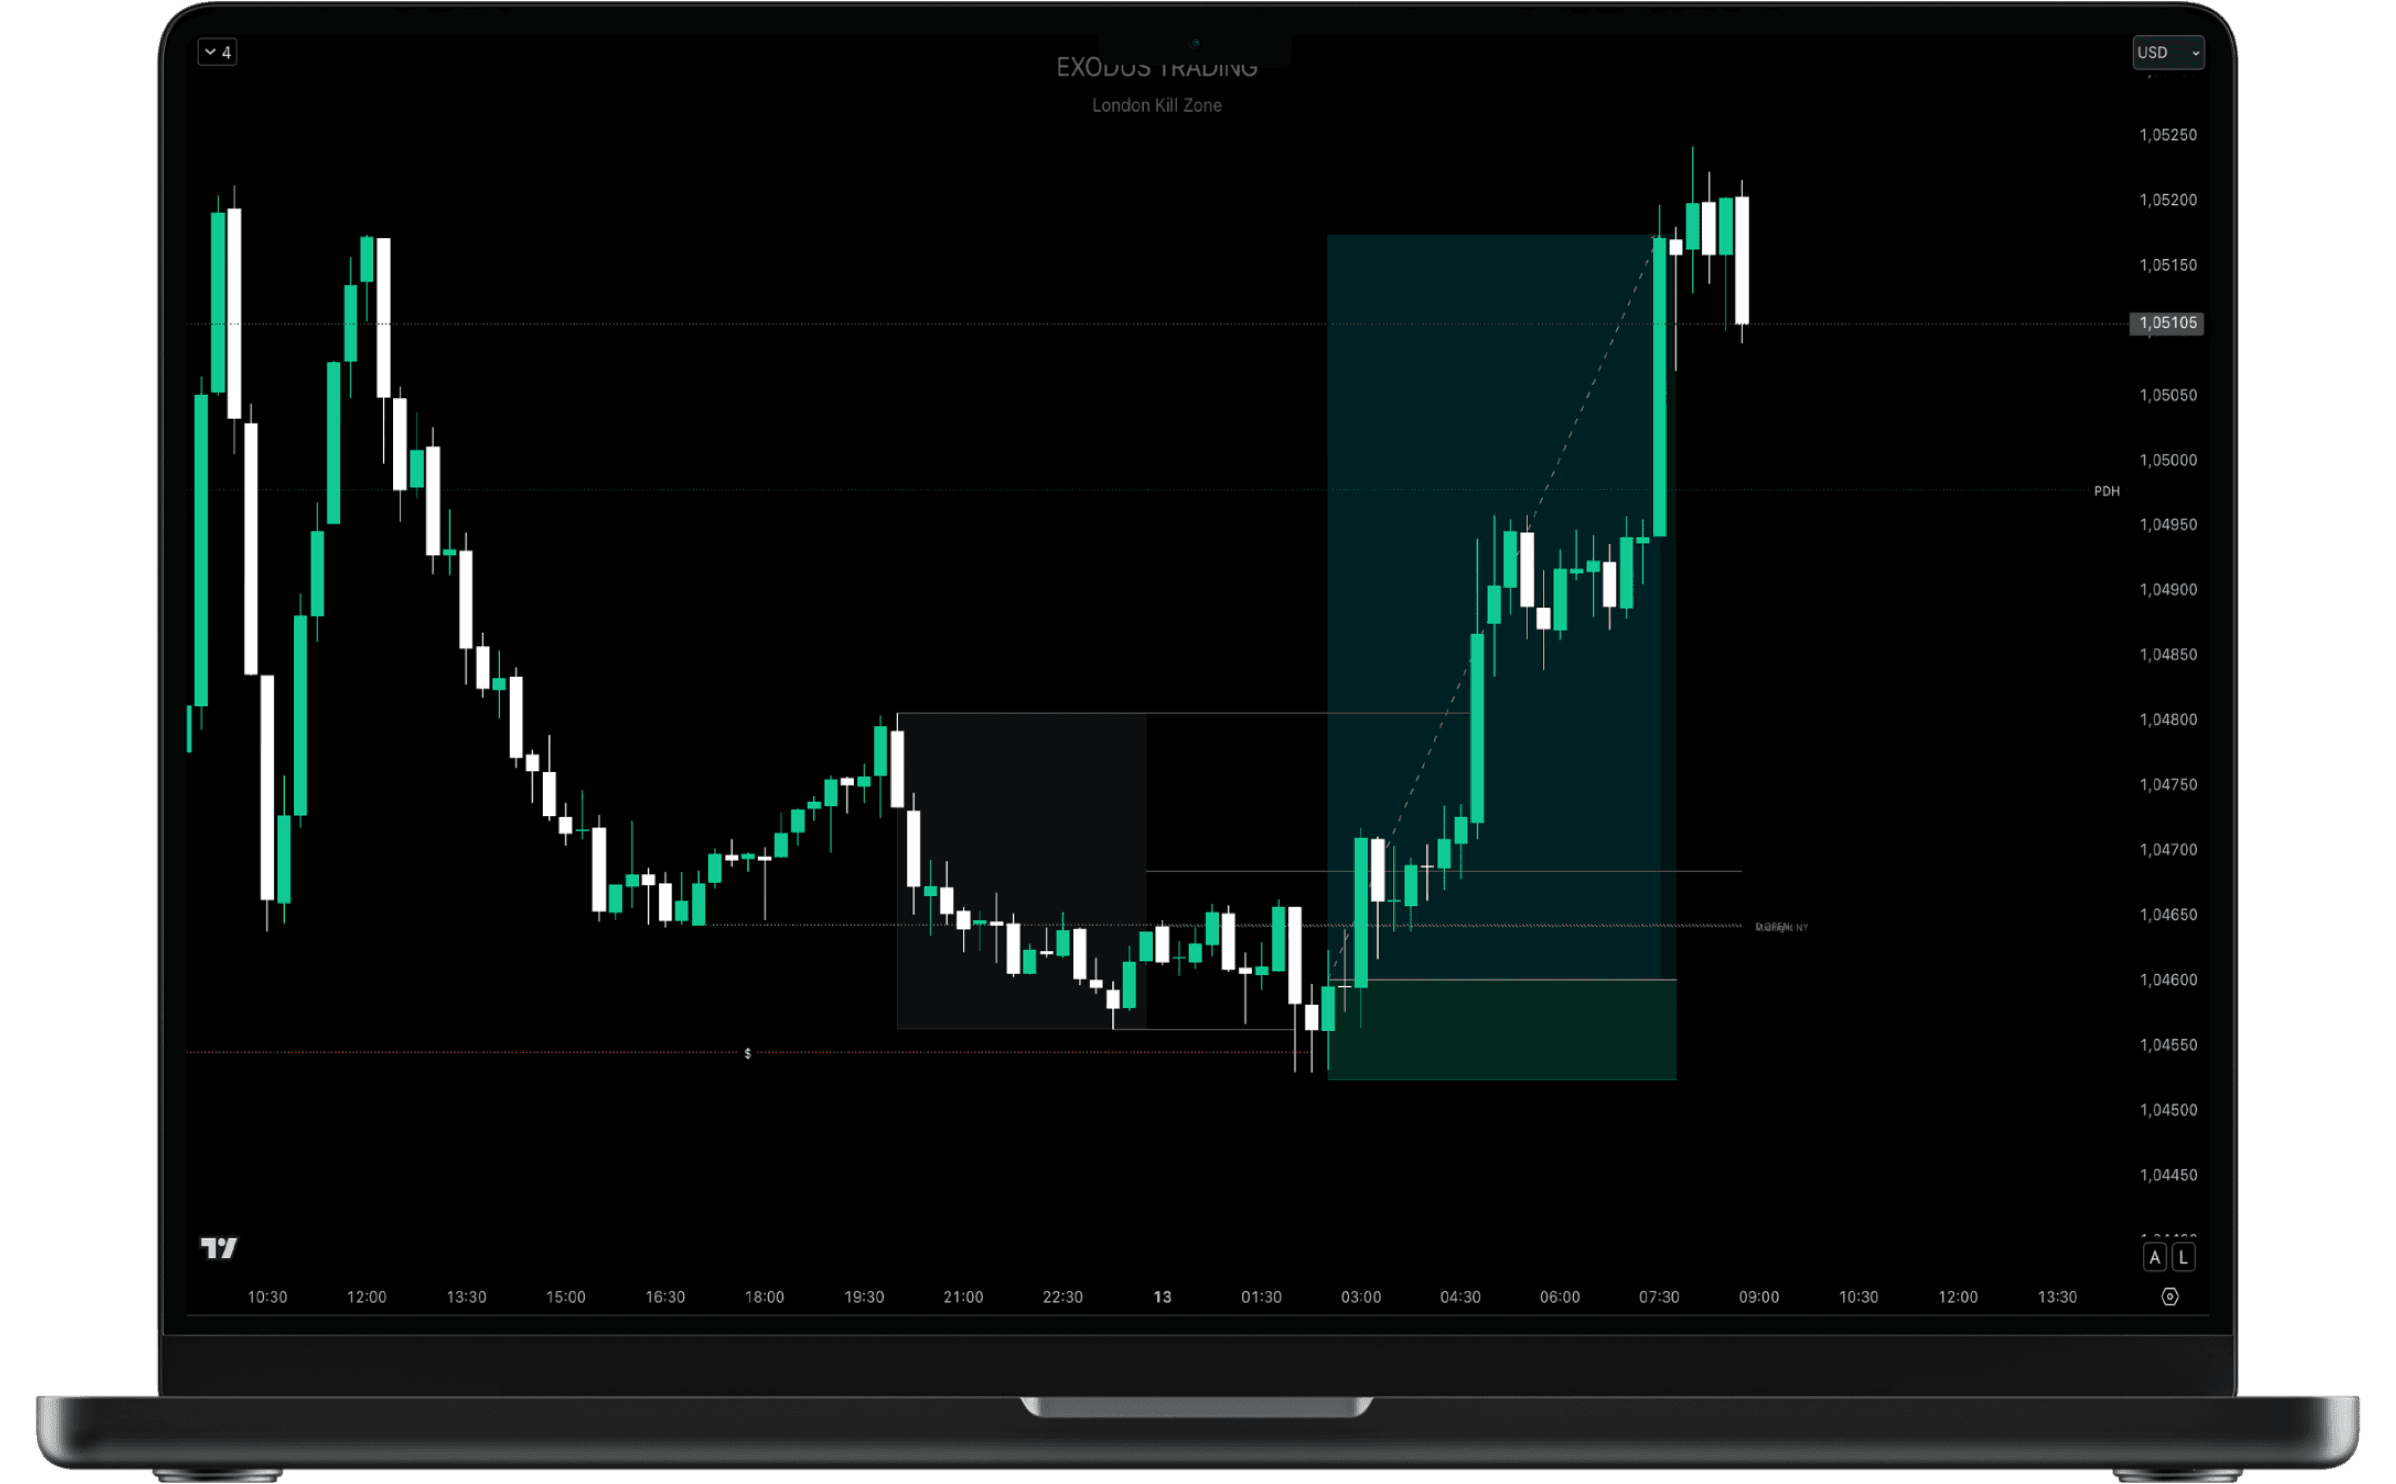Screen dimensions: 2396x1484
Task: Click the 1,04500 price scale label
Action: coord(2167,1110)
